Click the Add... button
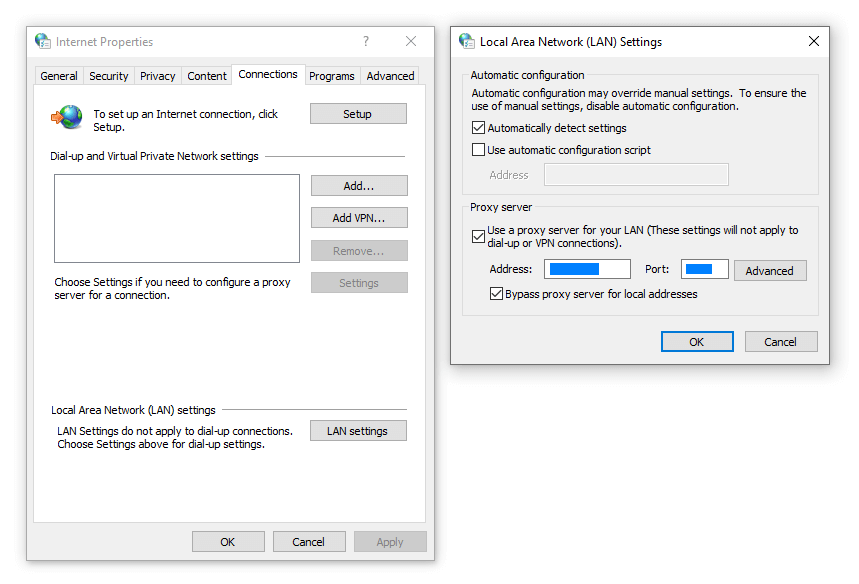859x584 pixels. (359, 186)
